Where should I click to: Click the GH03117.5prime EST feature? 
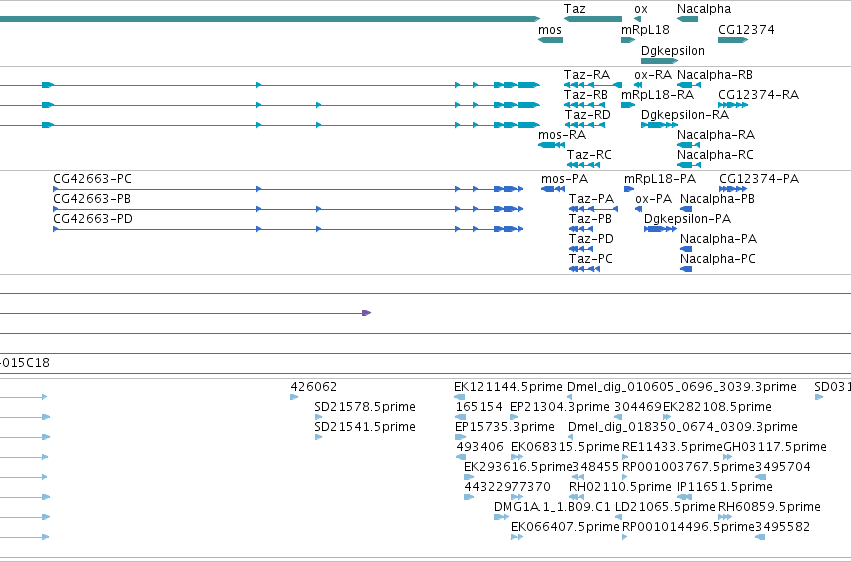tap(728, 457)
